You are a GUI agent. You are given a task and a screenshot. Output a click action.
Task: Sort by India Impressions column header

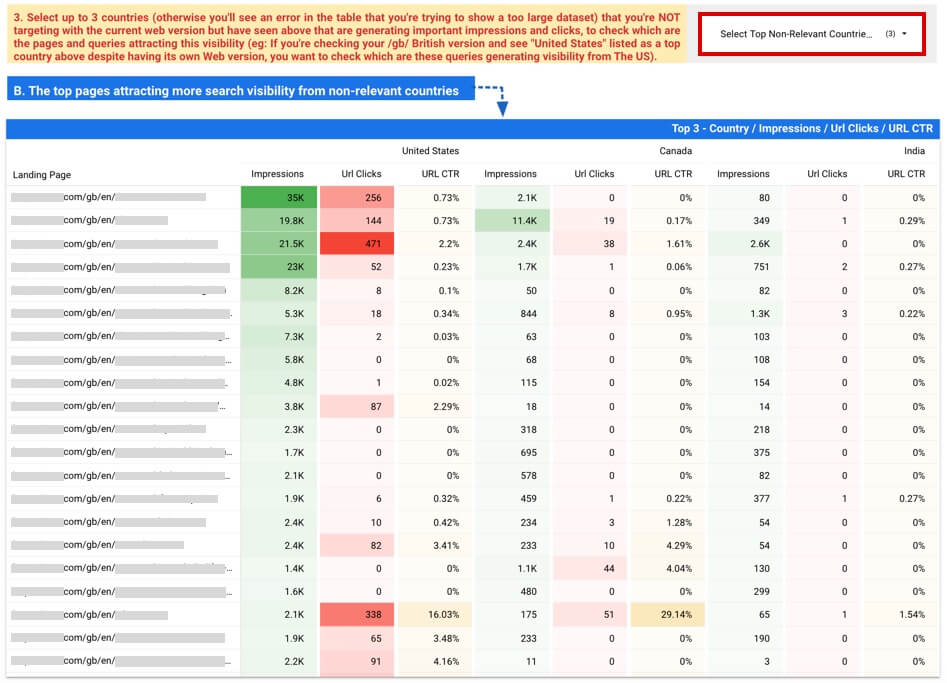click(743, 174)
